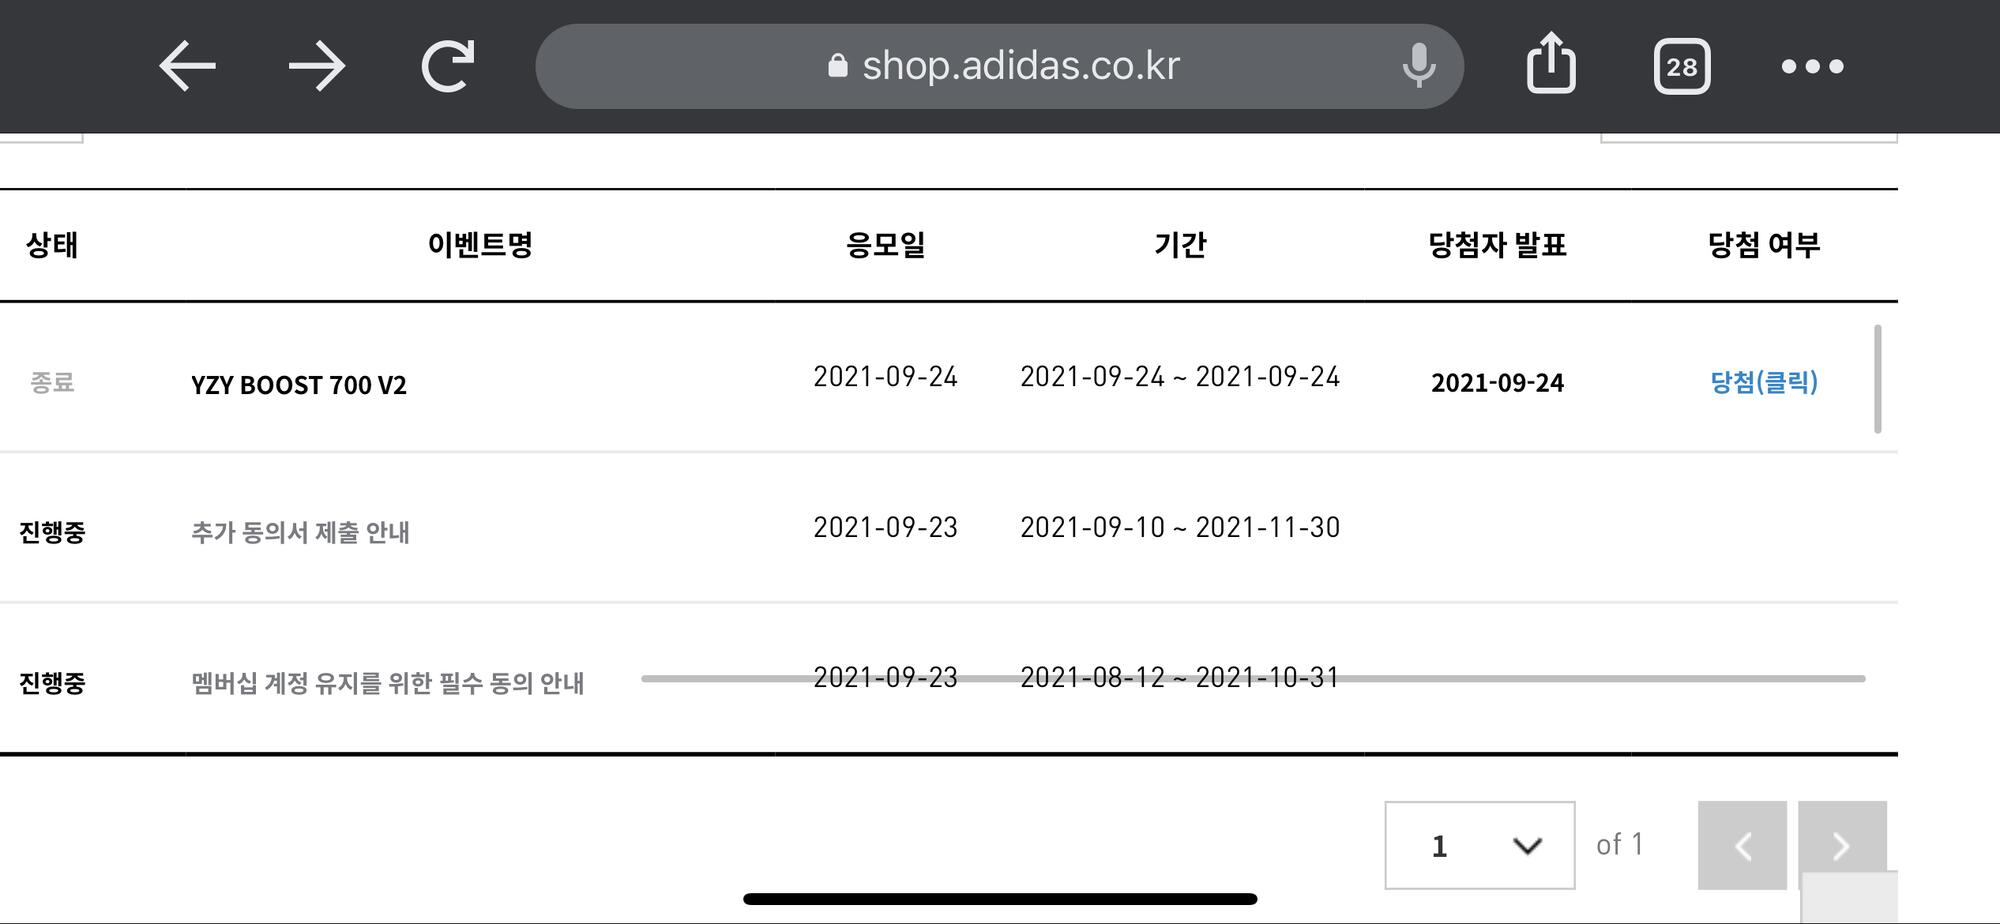
Task: Open the page number dropdown
Action: 1479,845
